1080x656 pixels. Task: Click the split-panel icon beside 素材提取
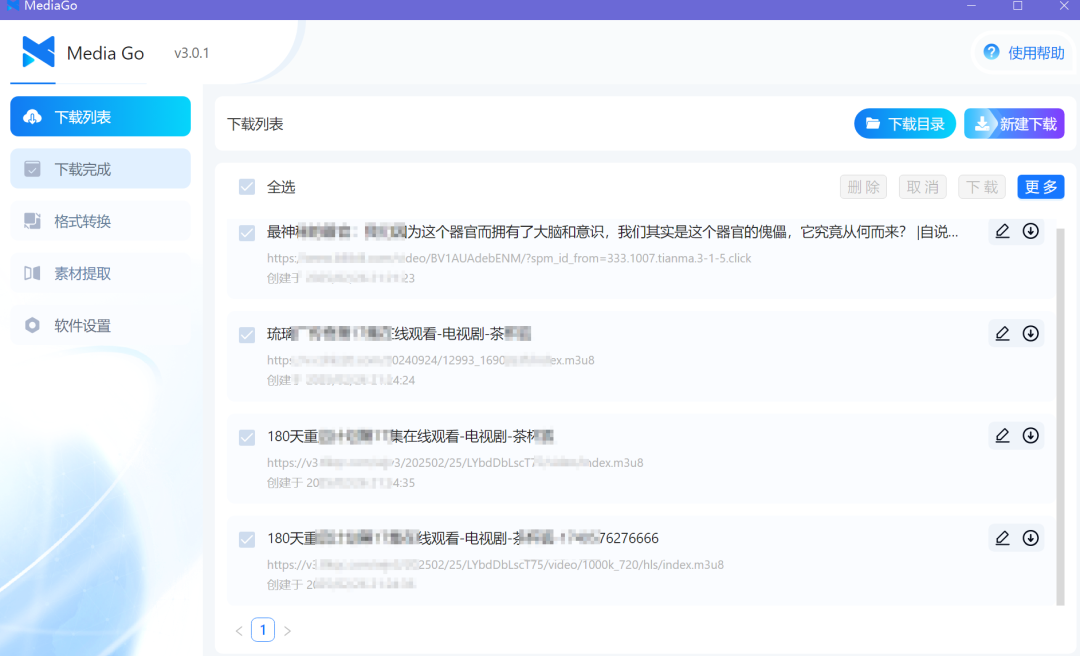click(32, 274)
